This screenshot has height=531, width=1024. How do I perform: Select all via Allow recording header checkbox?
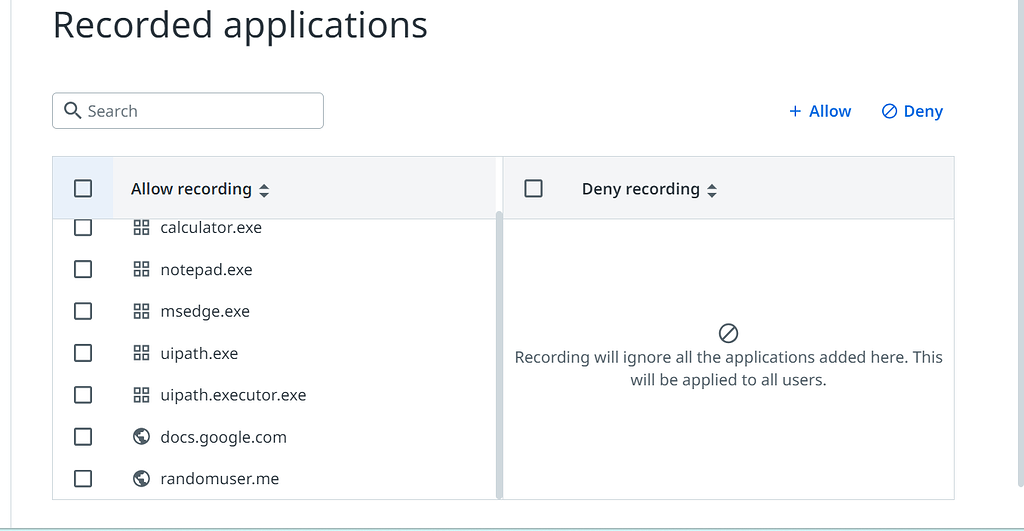point(83,188)
